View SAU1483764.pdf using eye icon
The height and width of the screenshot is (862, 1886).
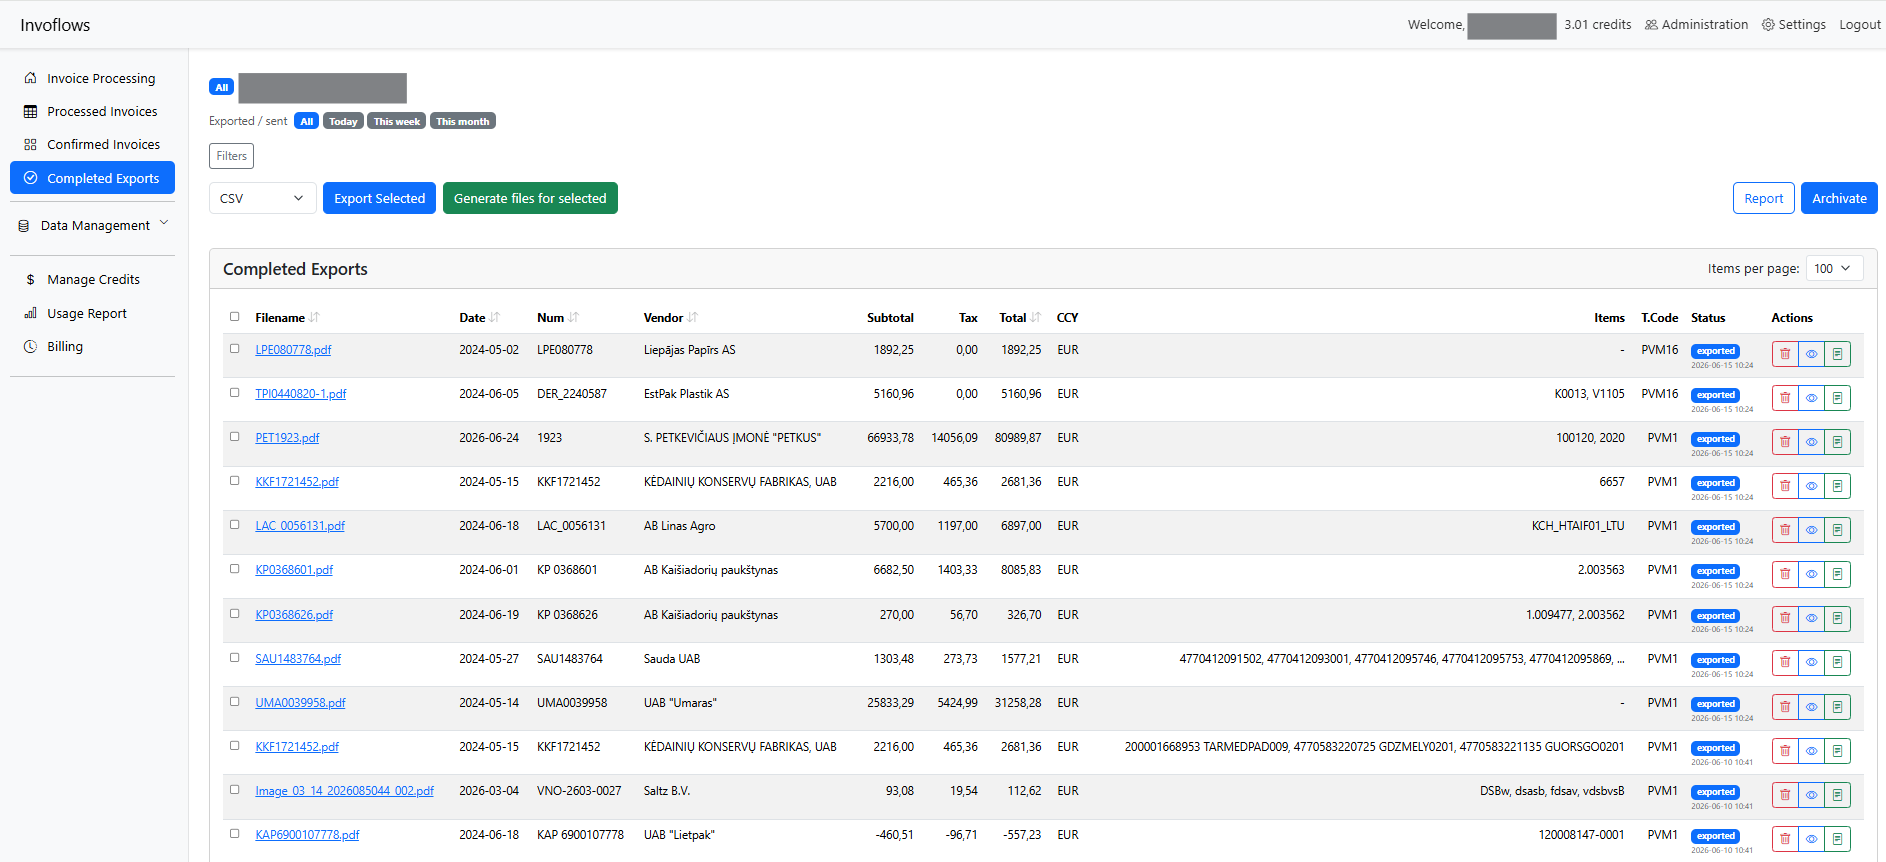point(1811,663)
